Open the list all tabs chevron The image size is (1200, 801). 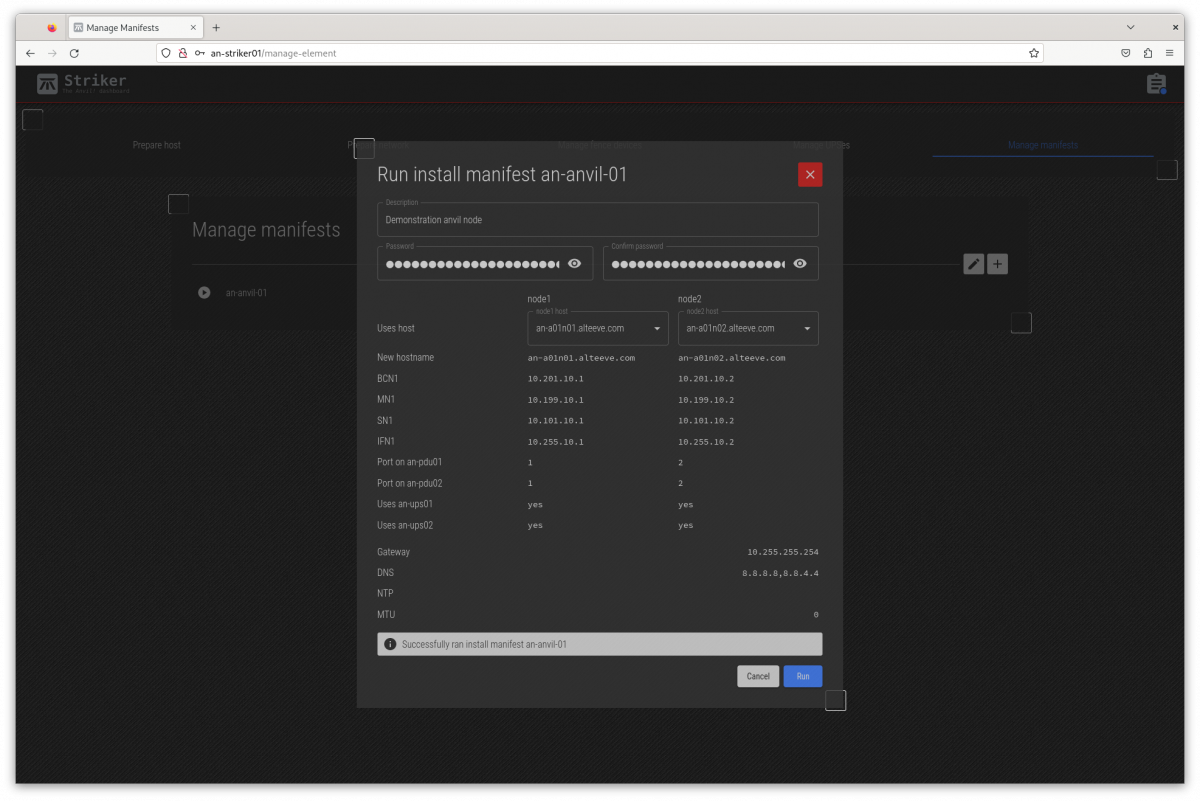[x=1131, y=27]
